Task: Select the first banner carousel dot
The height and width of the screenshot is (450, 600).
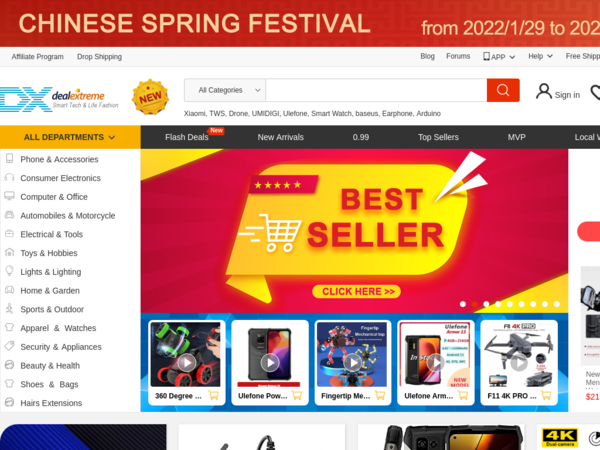Action: (x=463, y=304)
